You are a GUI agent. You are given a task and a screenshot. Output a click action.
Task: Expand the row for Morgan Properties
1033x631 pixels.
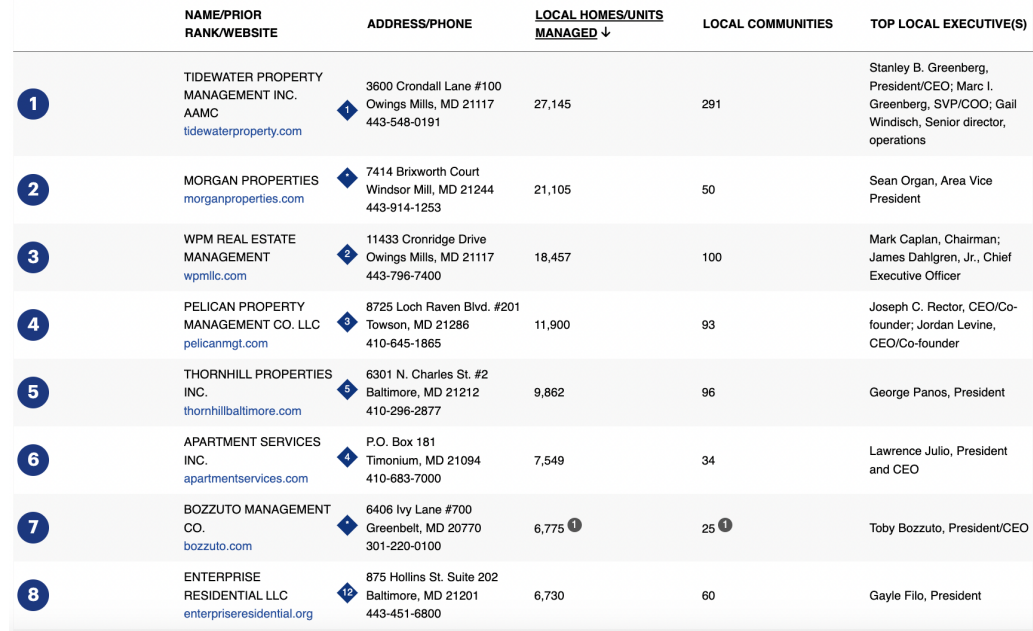33,189
